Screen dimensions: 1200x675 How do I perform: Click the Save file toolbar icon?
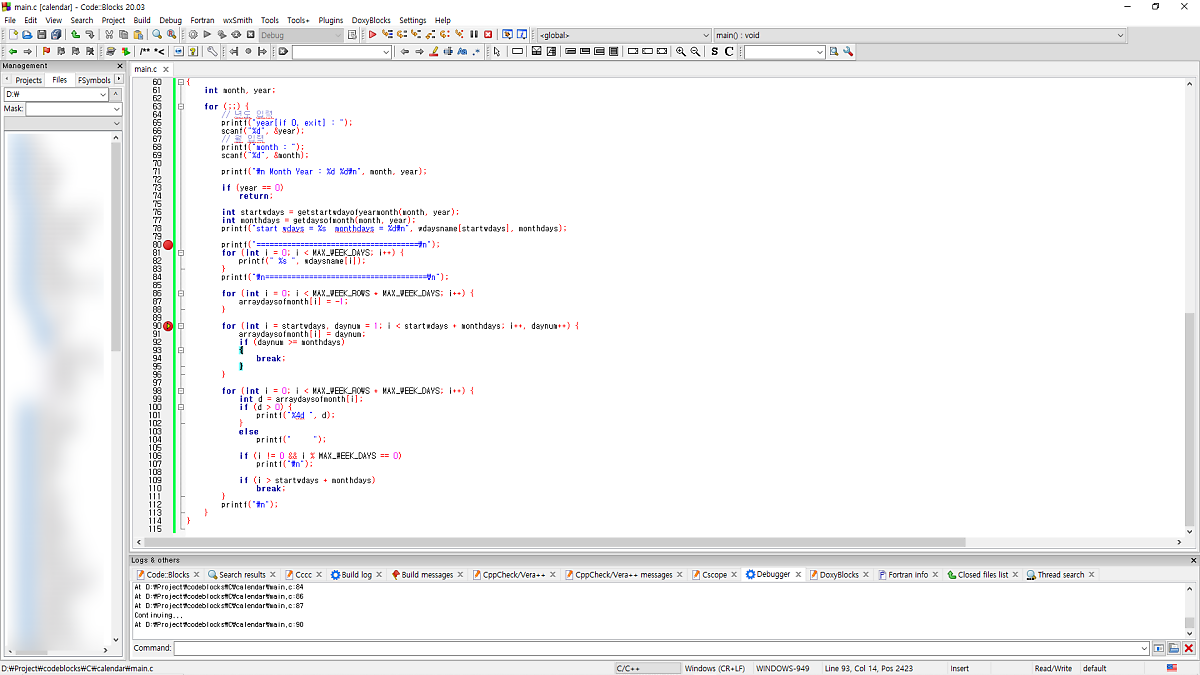click(42, 35)
